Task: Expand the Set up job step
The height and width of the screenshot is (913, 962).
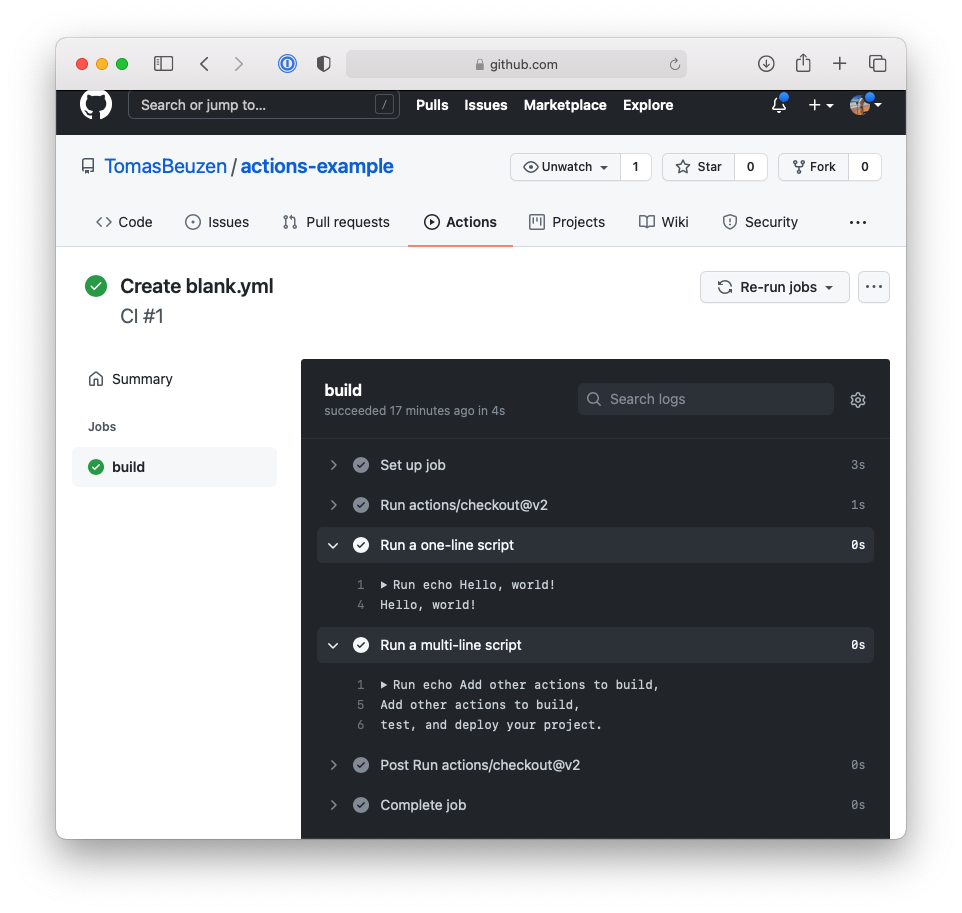Action: point(333,465)
